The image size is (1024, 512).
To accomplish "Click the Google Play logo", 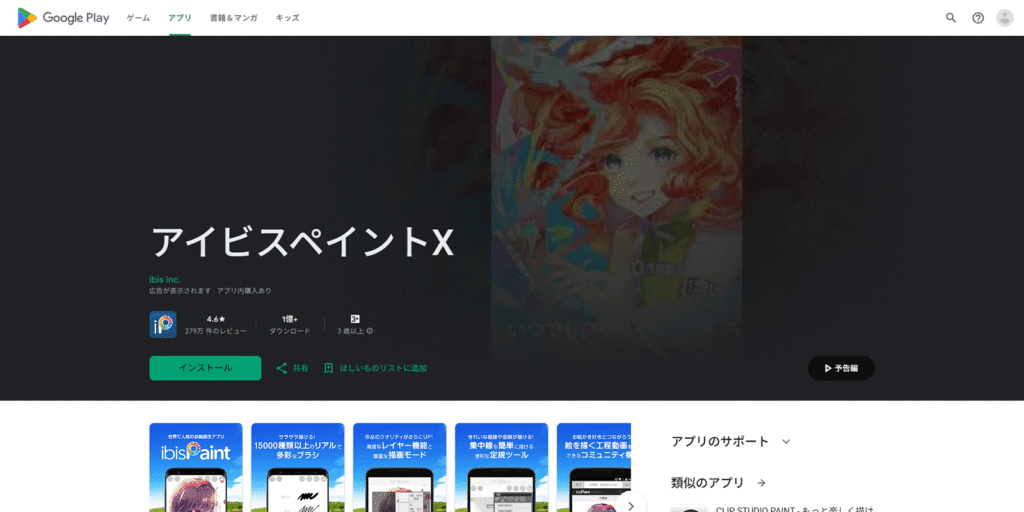I will [x=63, y=18].
